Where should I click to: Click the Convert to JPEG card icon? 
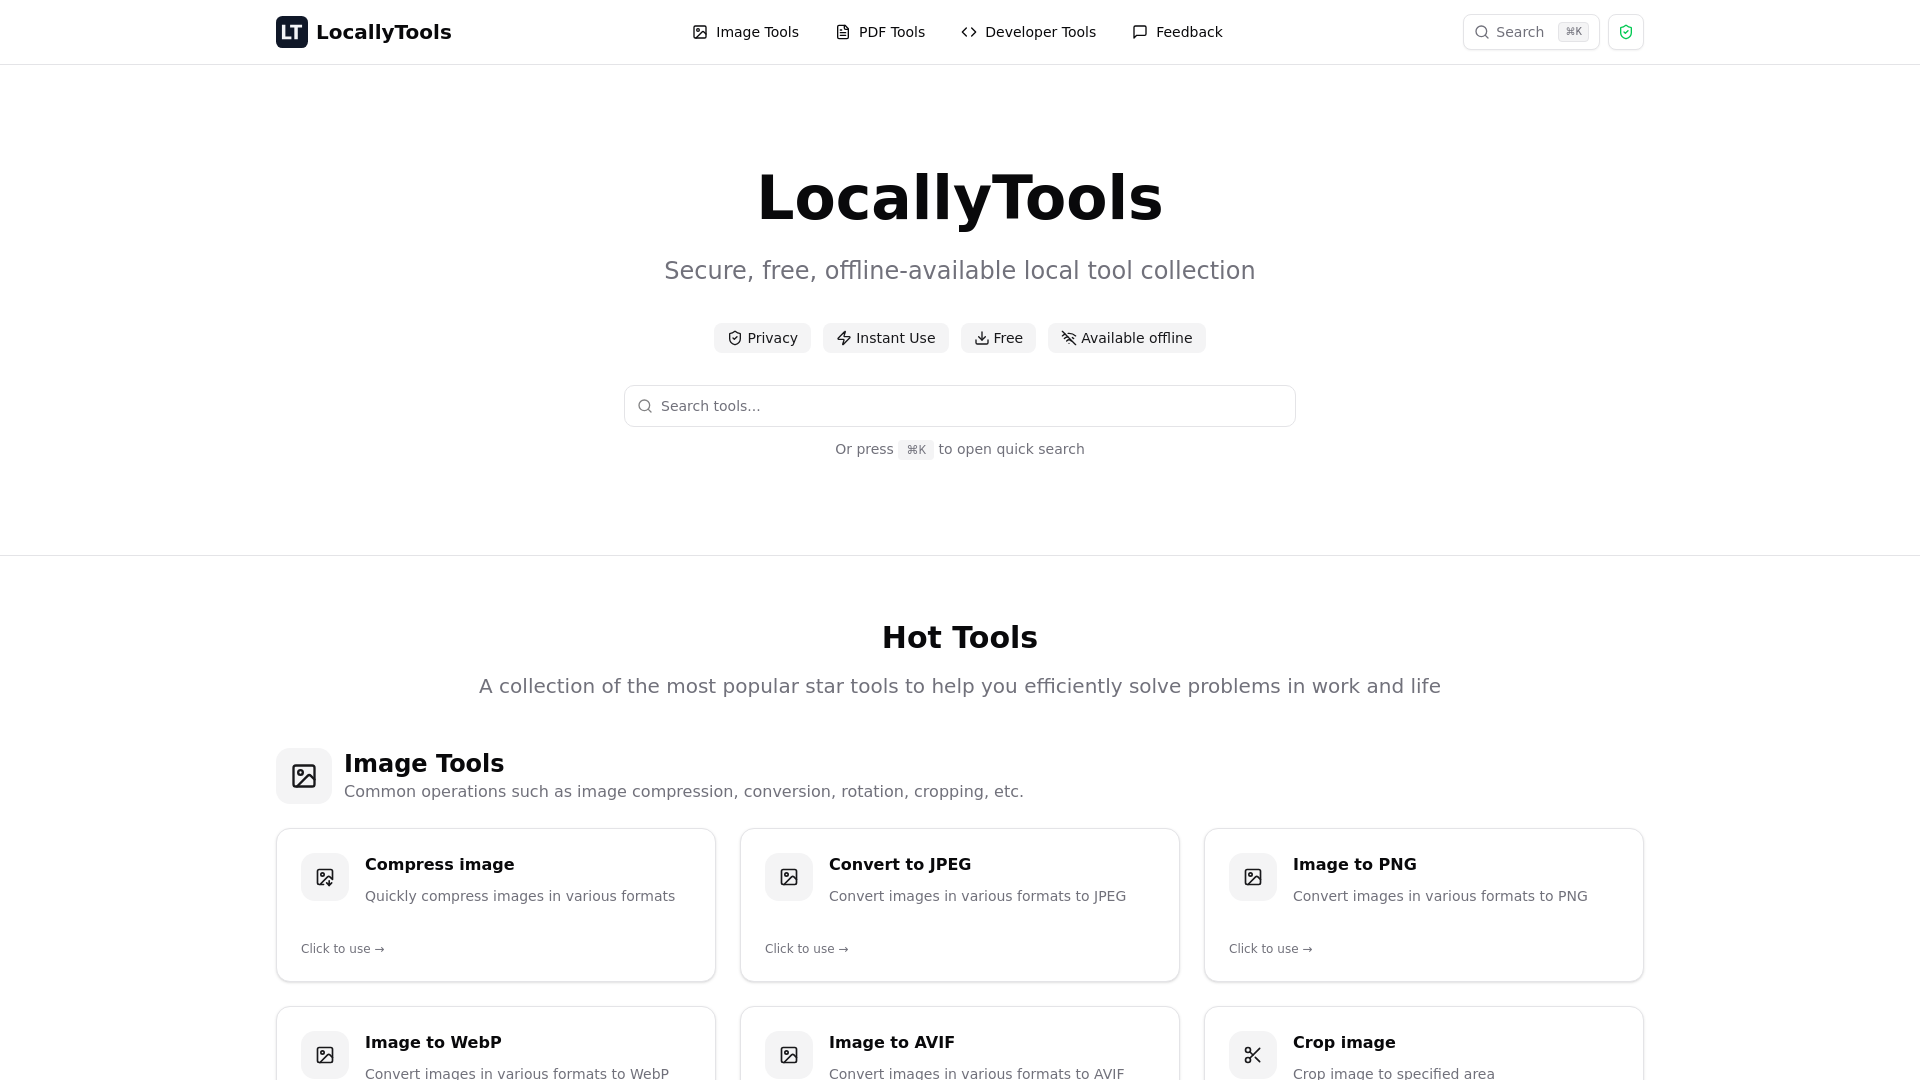[x=789, y=877]
